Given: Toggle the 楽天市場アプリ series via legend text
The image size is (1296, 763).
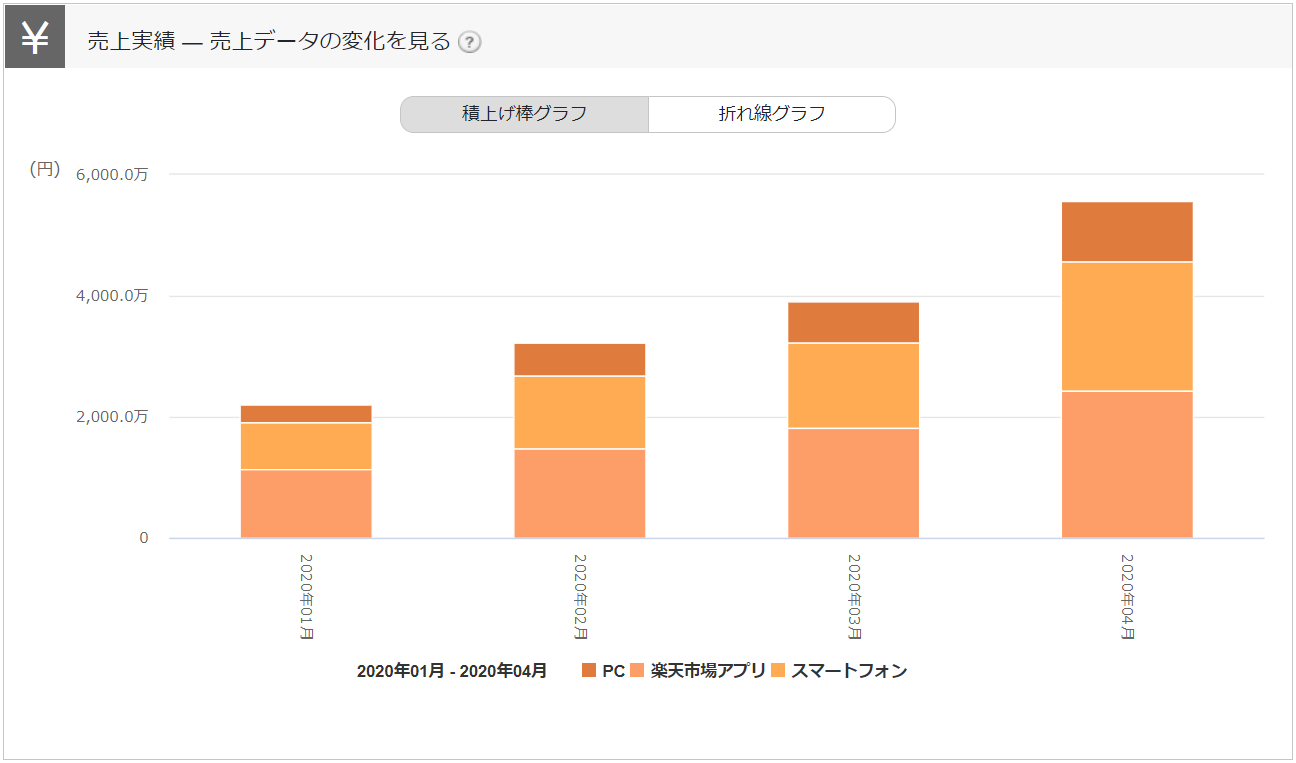Looking at the screenshot, I should pos(707,670).
